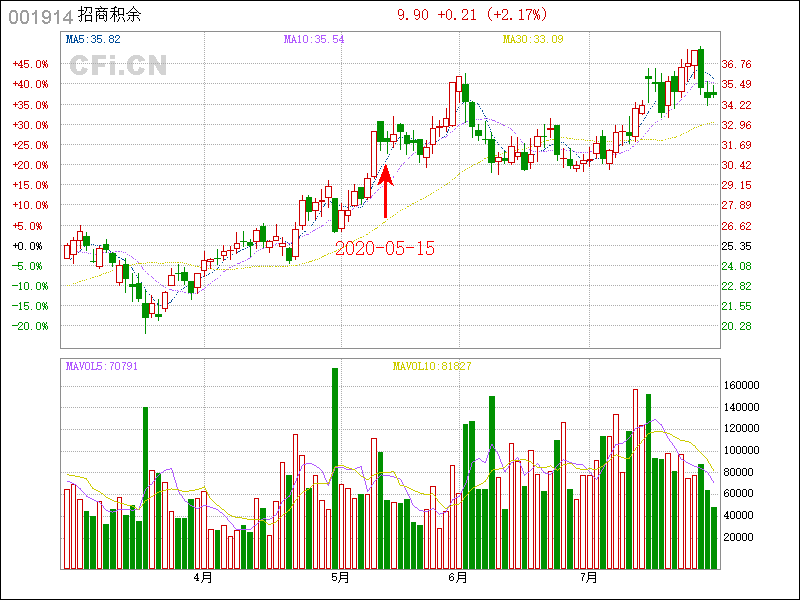This screenshot has height=600, width=800.
Task: Select the 2020-05-15 date annotation
Action: click(x=385, y=249)
